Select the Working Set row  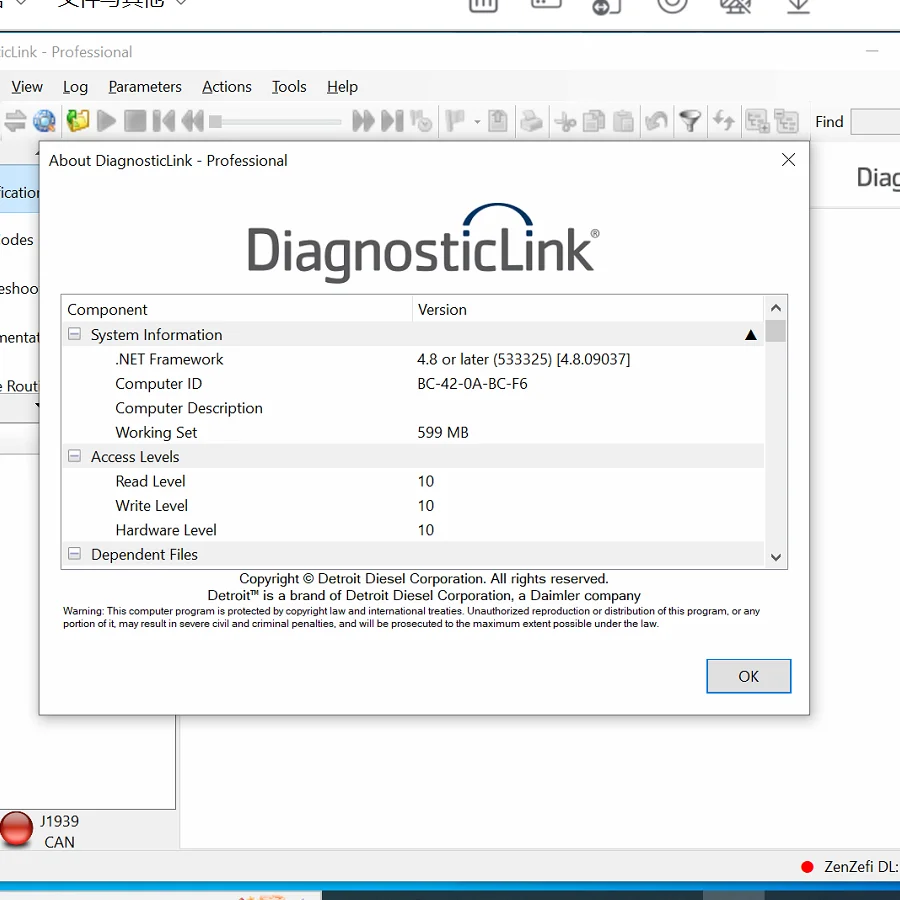click(x=413, y=432)
